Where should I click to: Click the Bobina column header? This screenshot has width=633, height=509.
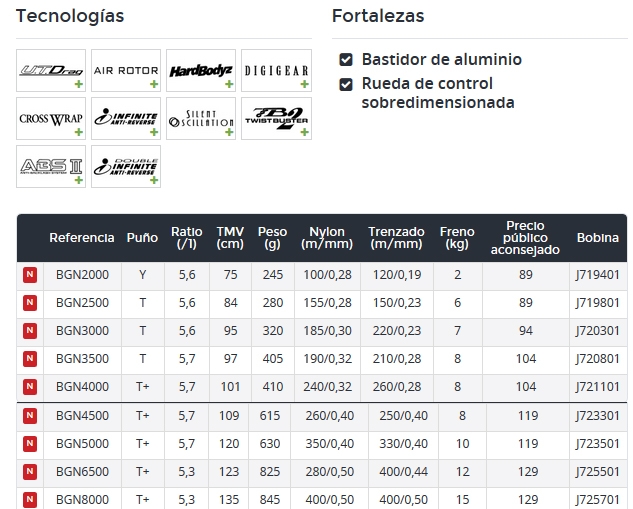pyautogui.click(x=598, y=238)
